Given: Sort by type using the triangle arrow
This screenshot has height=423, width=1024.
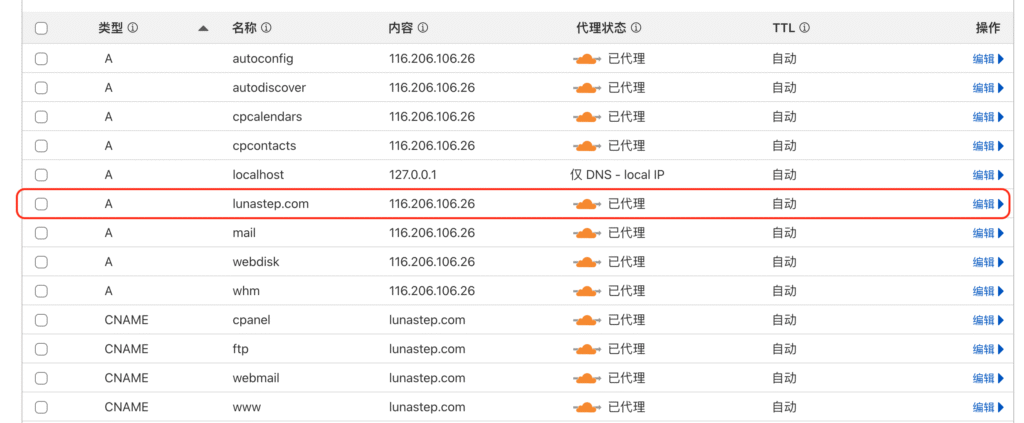Looking at the screenshot, I should (x=203, y=29).
